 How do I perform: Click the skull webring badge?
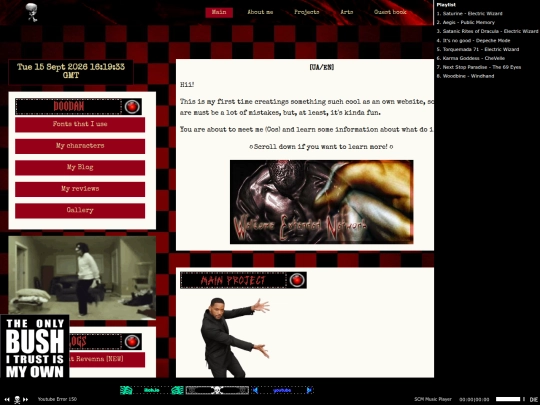pyautogui.click(x=217, y=390)
